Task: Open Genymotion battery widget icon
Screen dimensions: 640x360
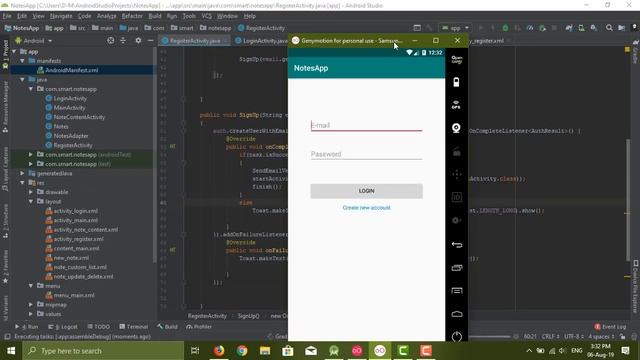Action: click(456, 82)
